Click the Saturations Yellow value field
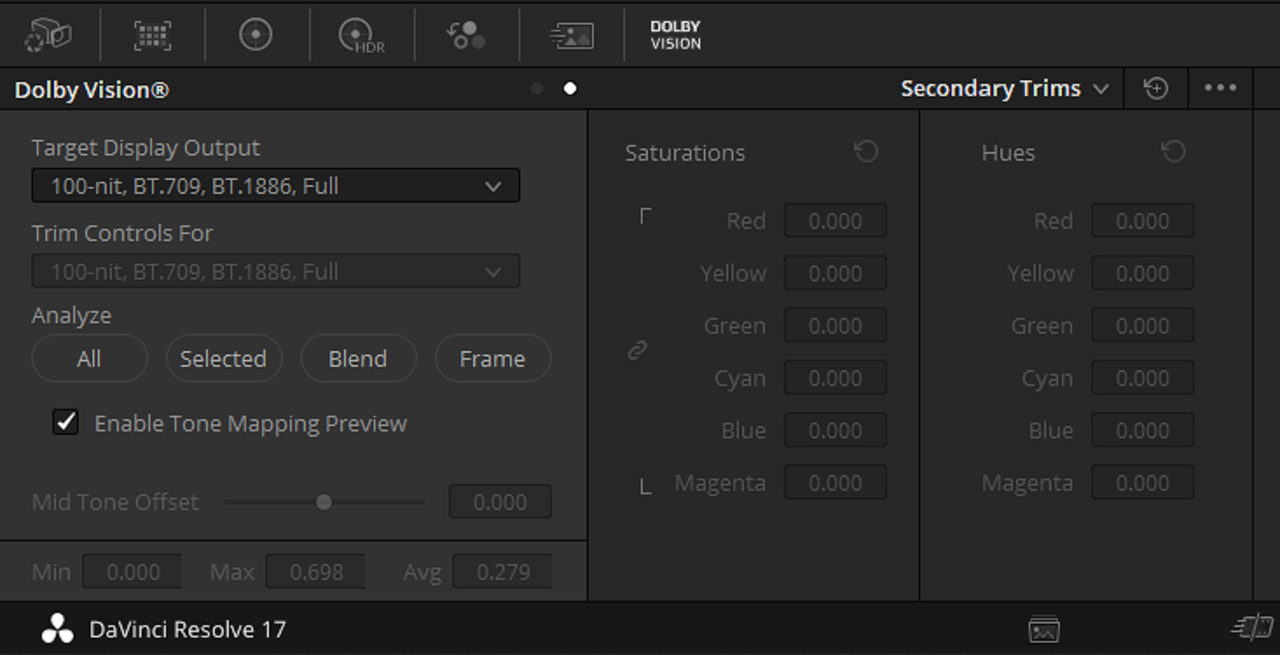Image resolution: width=1280 pixels, height=655 pixels. pos(835,273)
